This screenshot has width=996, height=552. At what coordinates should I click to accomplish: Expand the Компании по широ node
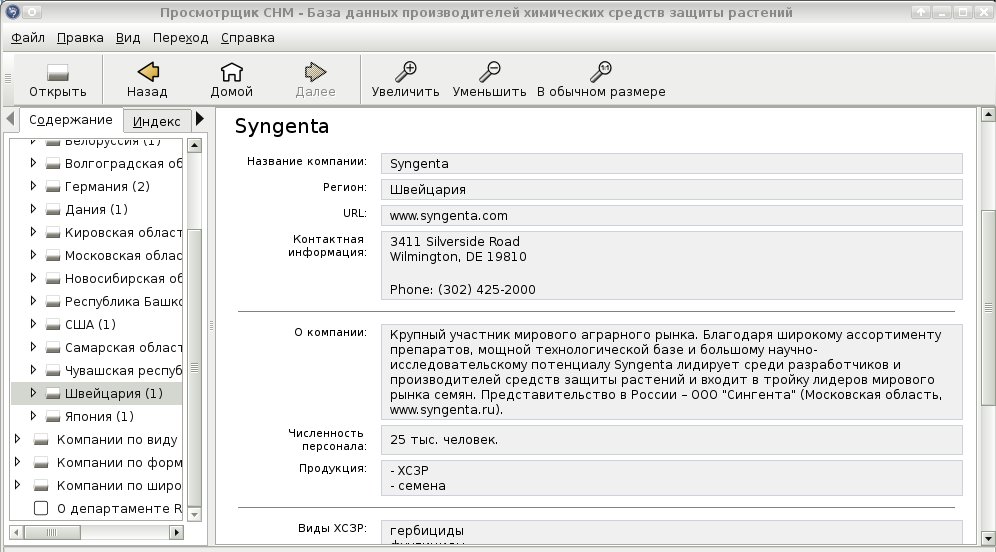(x=17, y=485)
